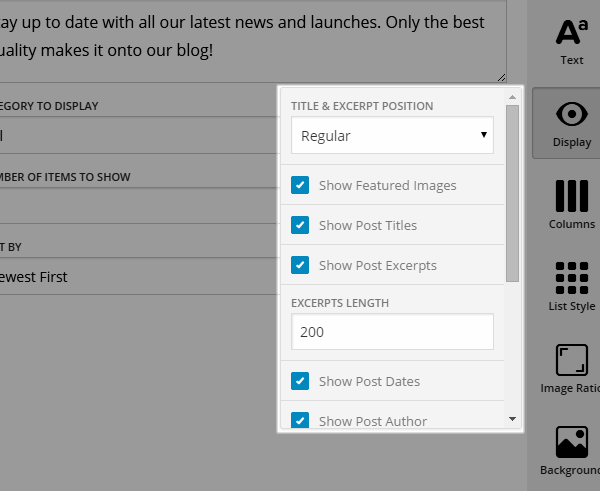
Task: Uncheck Show Post Titles checkbox
Action: pos(300,225)
